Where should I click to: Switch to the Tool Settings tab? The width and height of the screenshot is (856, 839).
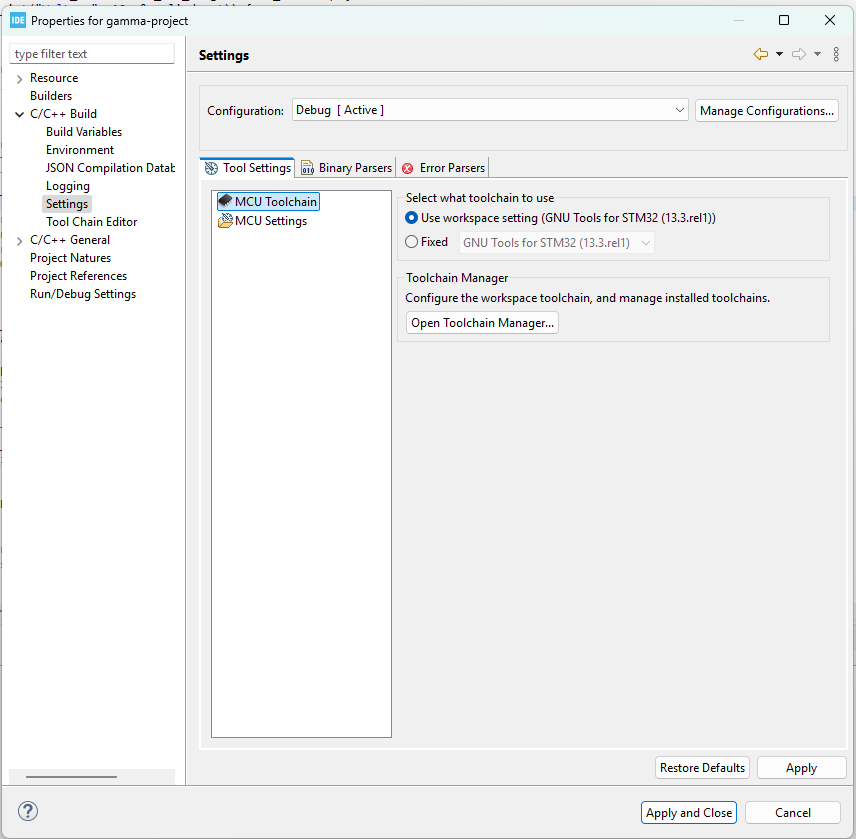point(248,168)
